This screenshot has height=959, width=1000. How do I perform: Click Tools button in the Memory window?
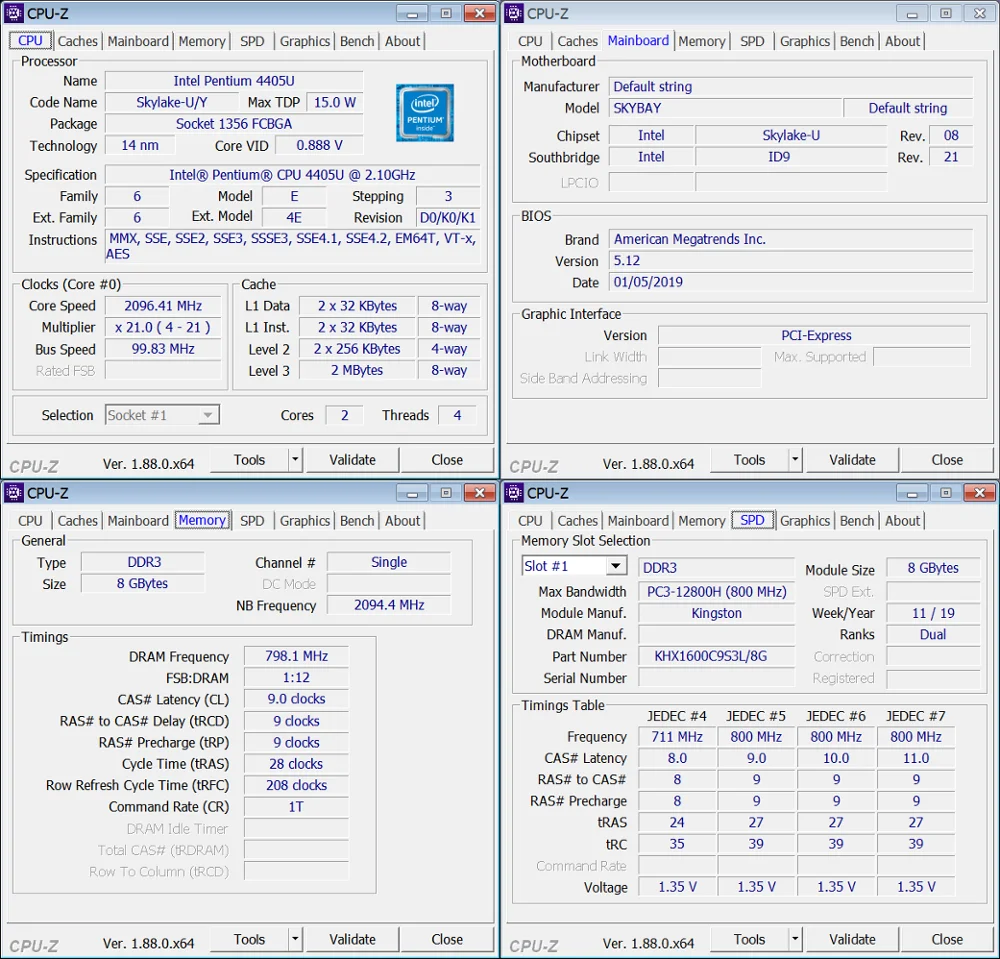[x=249, y=939]
